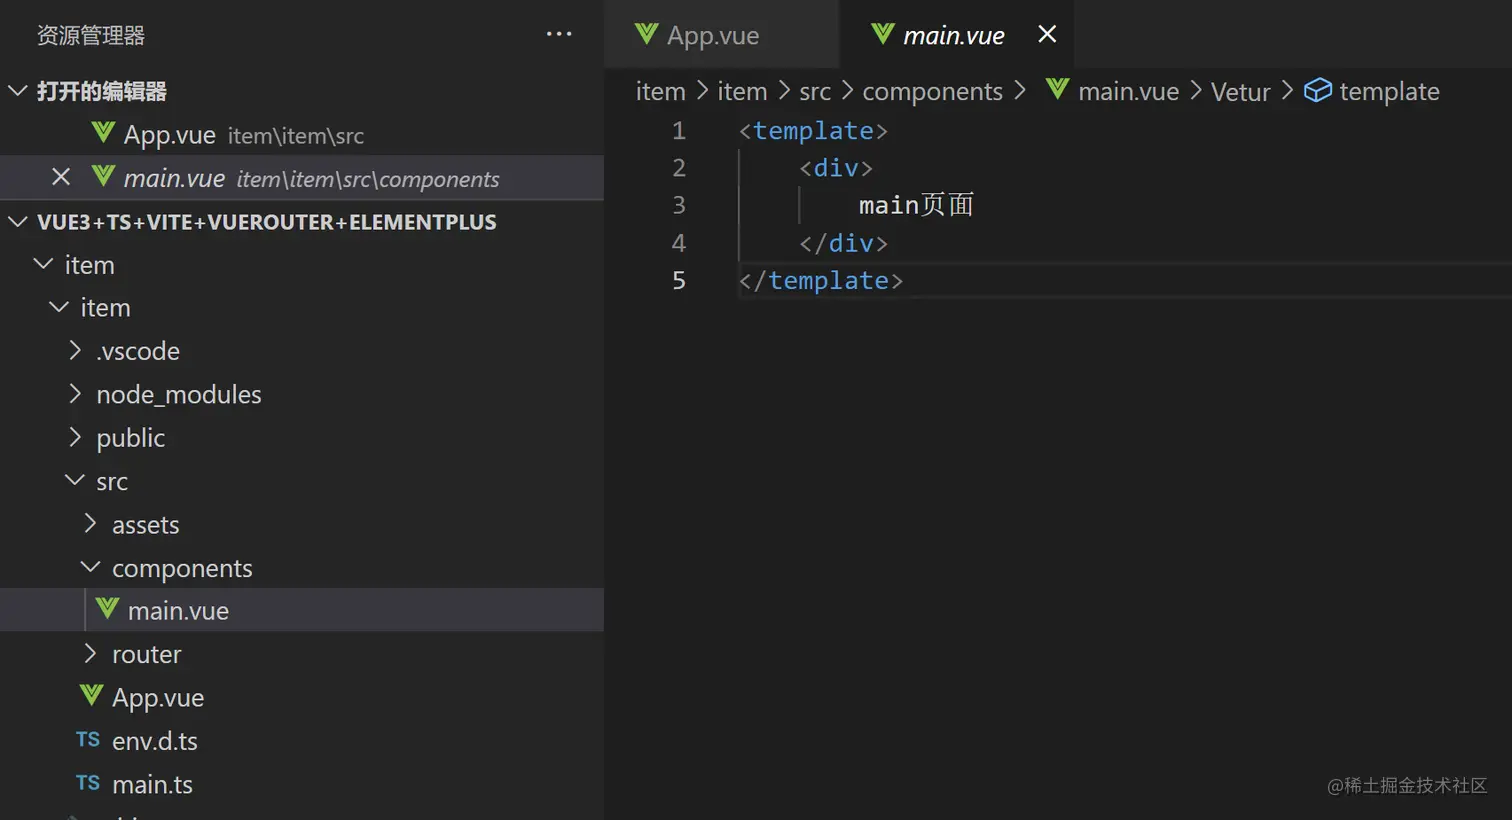Click the Vue icon of App.vue in the src folder

point(91,696)
